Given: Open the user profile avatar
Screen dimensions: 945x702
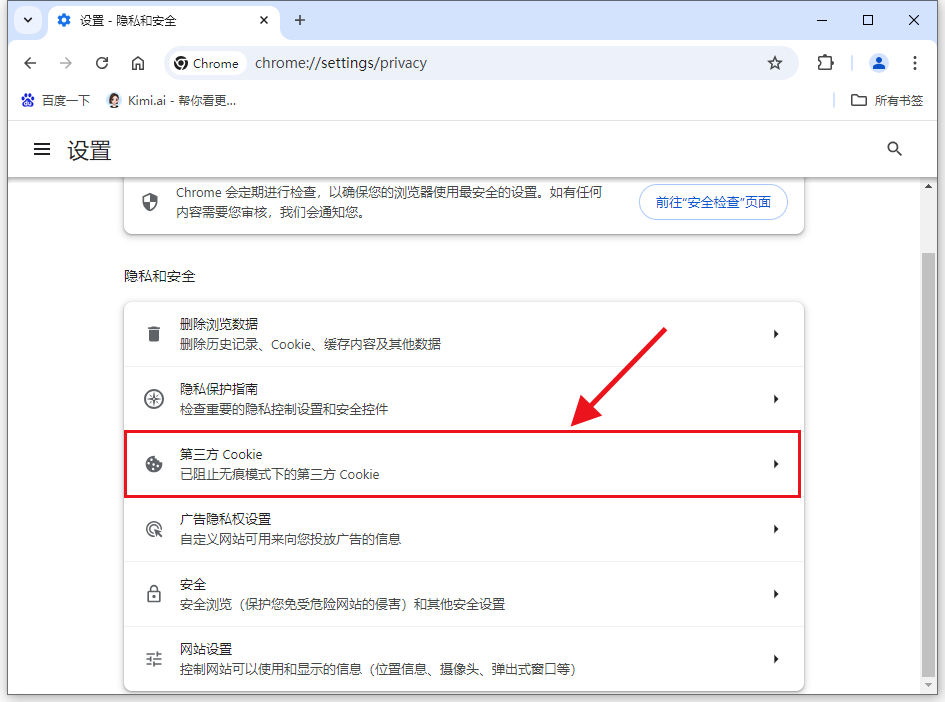Looking at the screenshot, I should [x=879, y=63].
